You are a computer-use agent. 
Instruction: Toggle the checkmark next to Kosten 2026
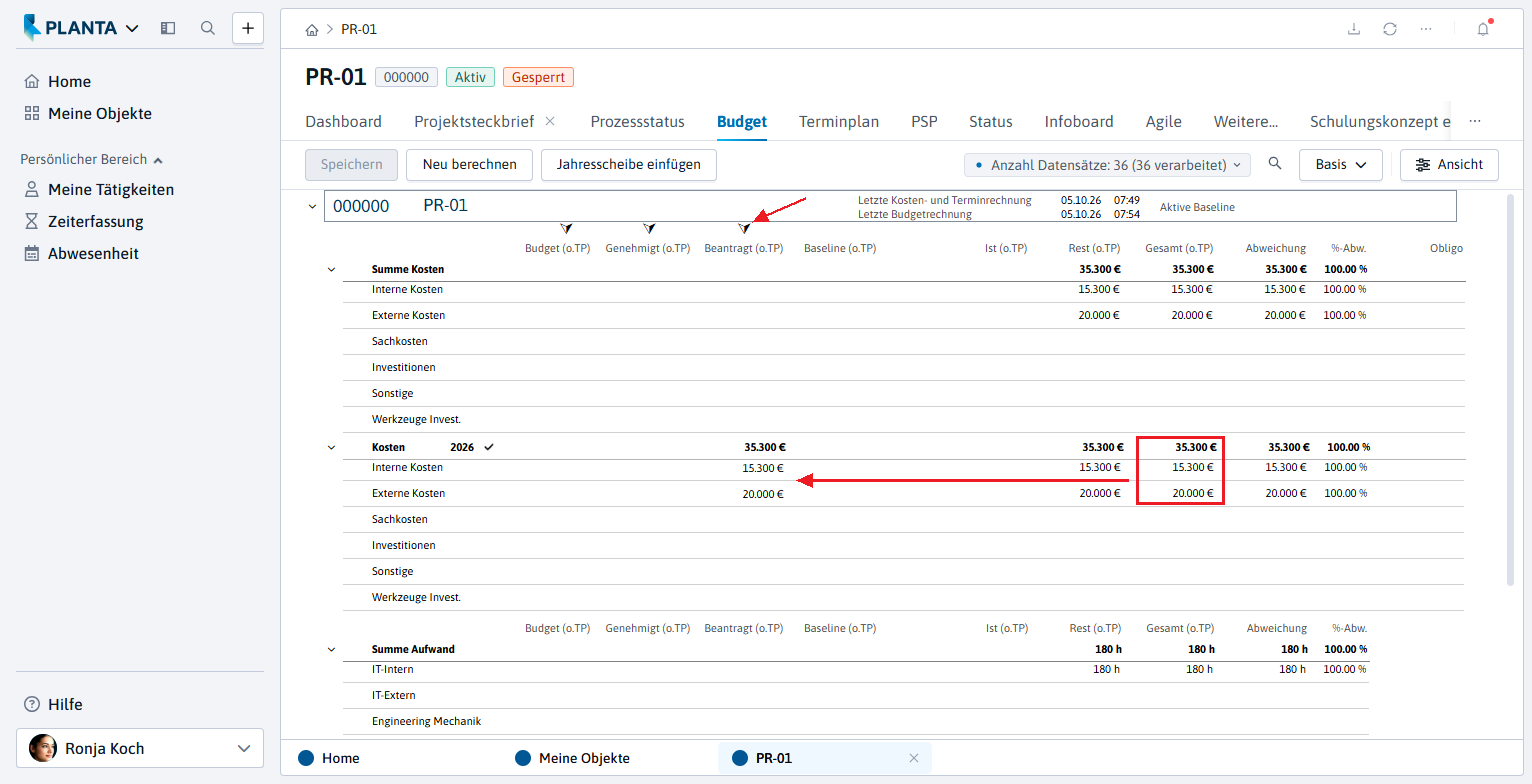tap(489, 447)
